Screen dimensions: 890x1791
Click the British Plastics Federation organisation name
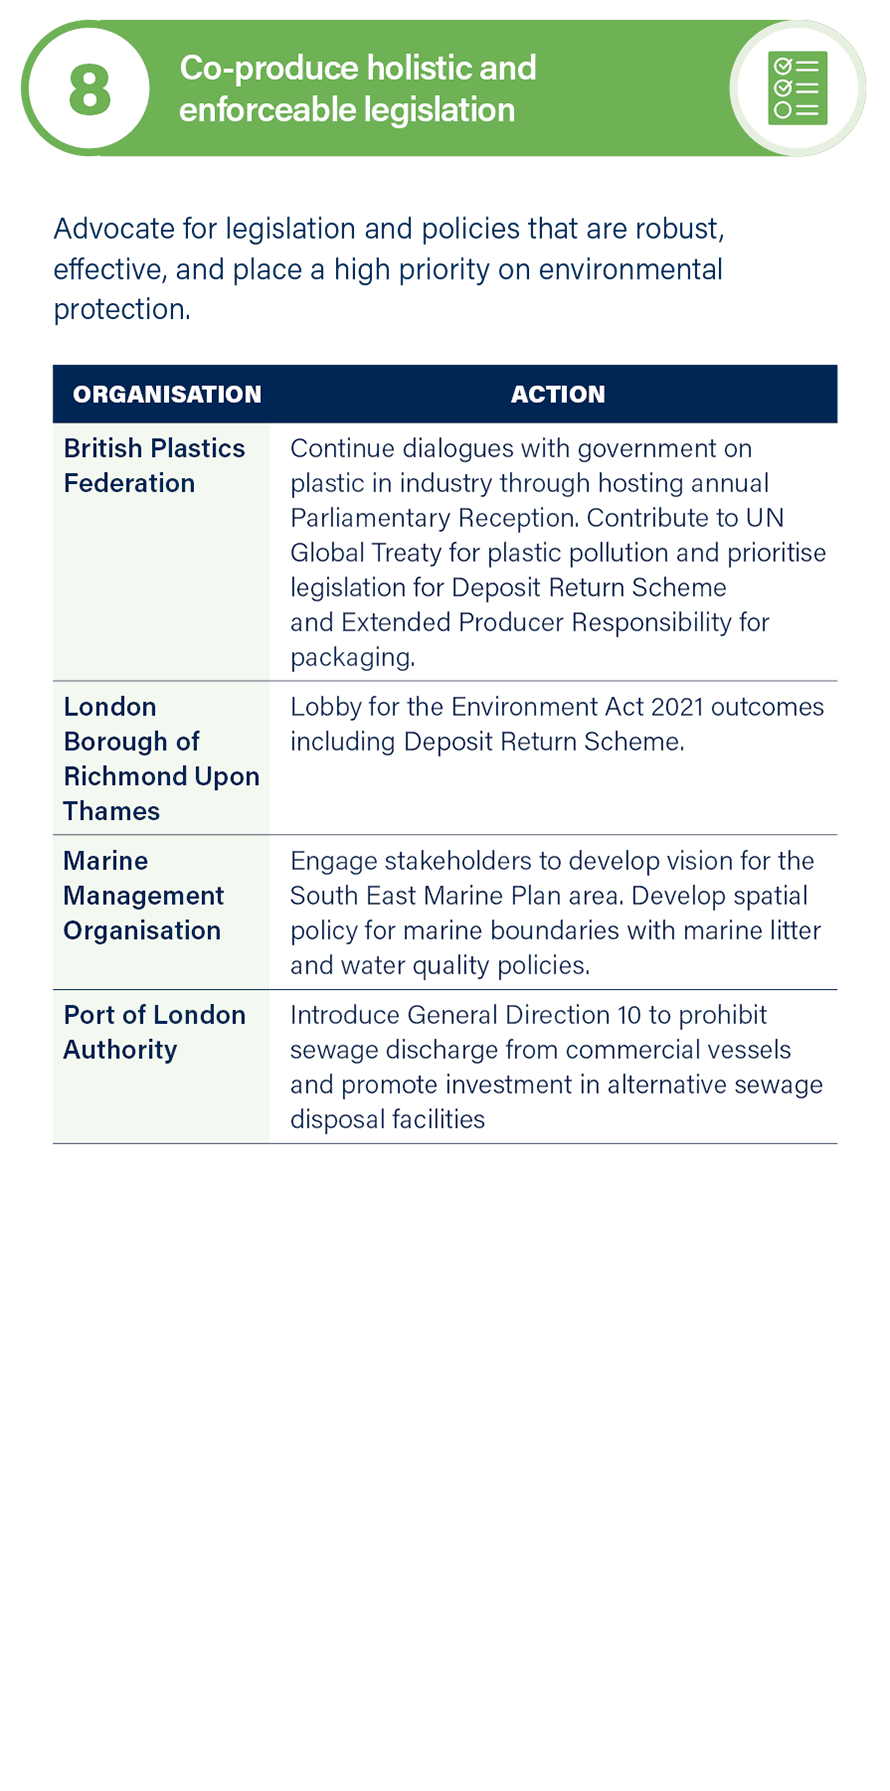tap(154, 465)
